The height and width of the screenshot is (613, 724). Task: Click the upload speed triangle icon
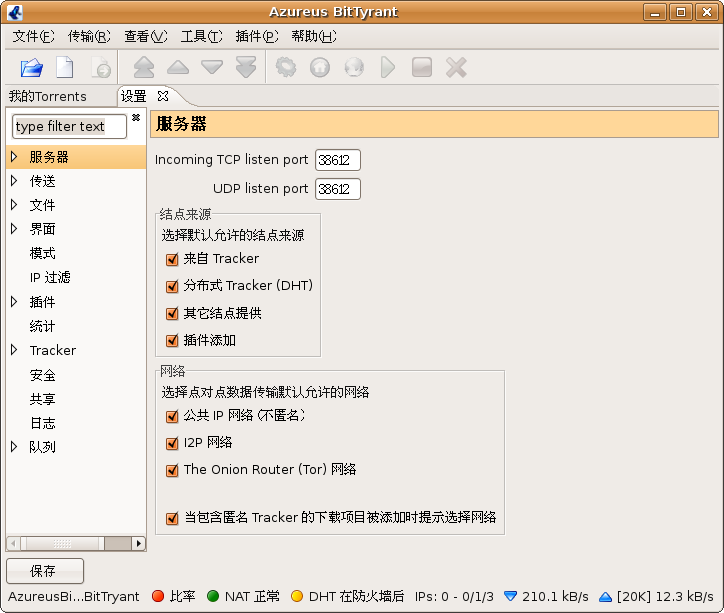[605, 597]
